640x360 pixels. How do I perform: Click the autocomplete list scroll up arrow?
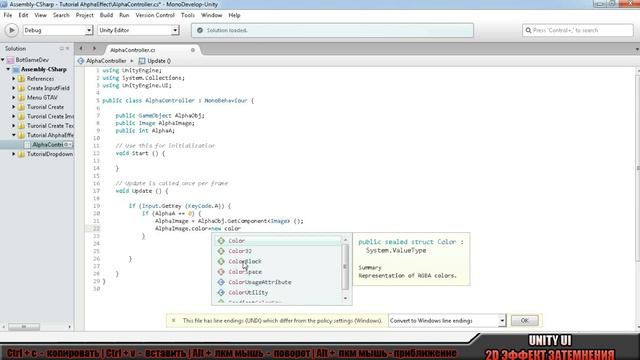pos(345,240)
